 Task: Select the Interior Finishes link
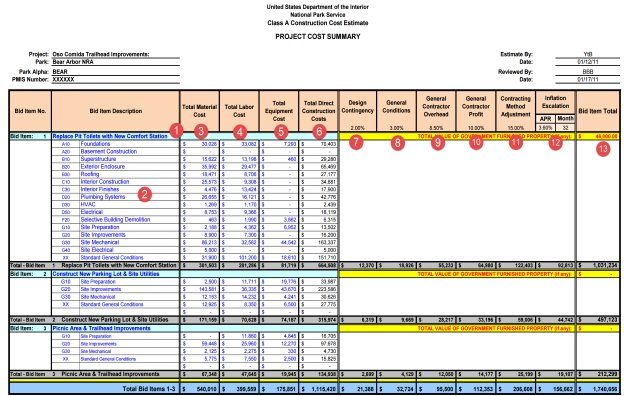(x=100, y=189)
